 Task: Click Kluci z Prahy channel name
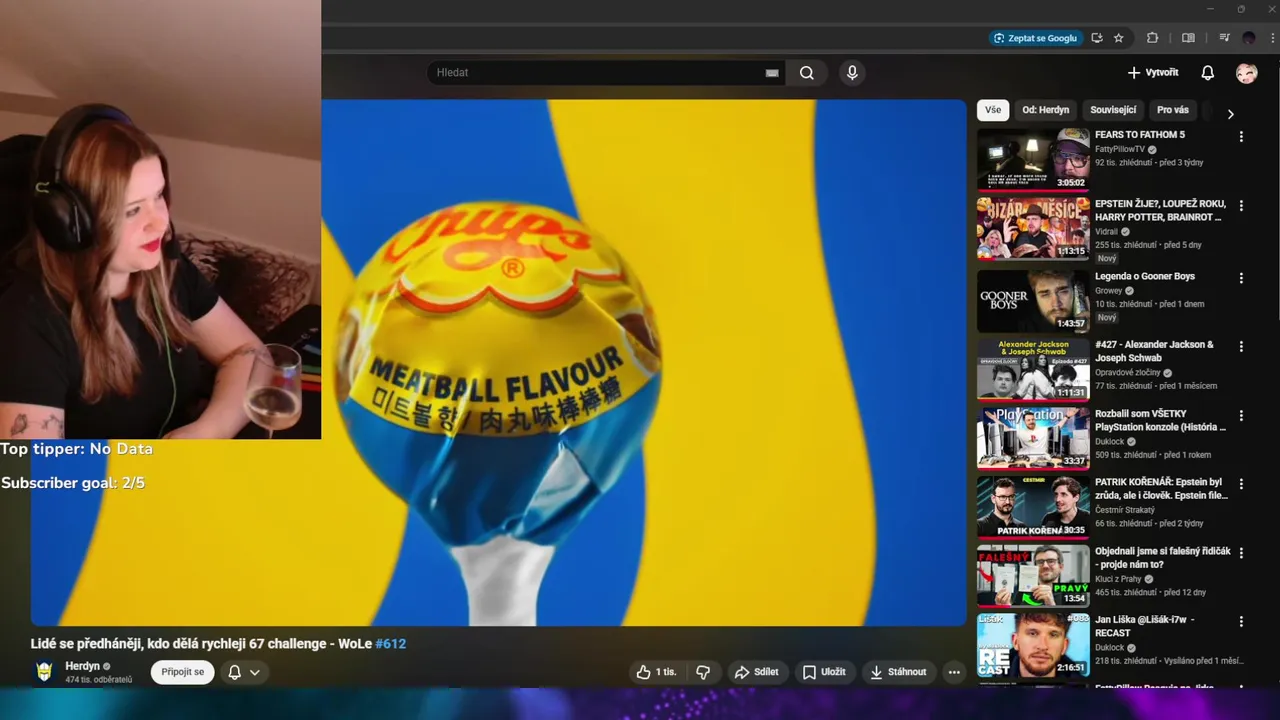point(1118,579)
